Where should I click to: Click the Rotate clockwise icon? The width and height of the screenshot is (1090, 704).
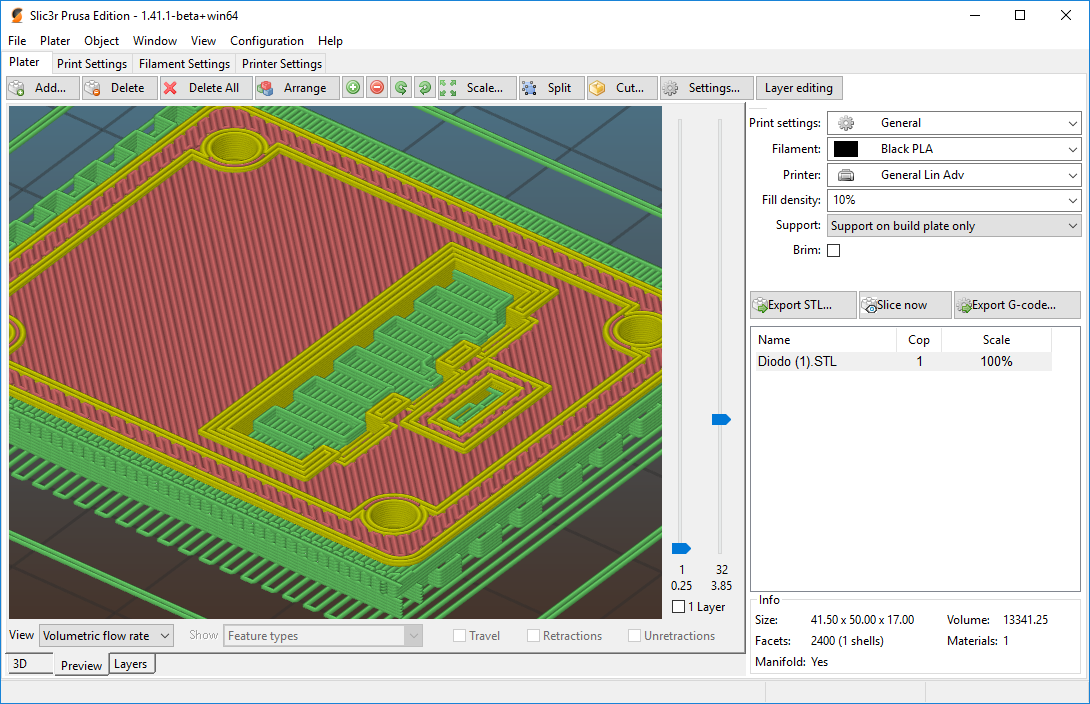424,88
